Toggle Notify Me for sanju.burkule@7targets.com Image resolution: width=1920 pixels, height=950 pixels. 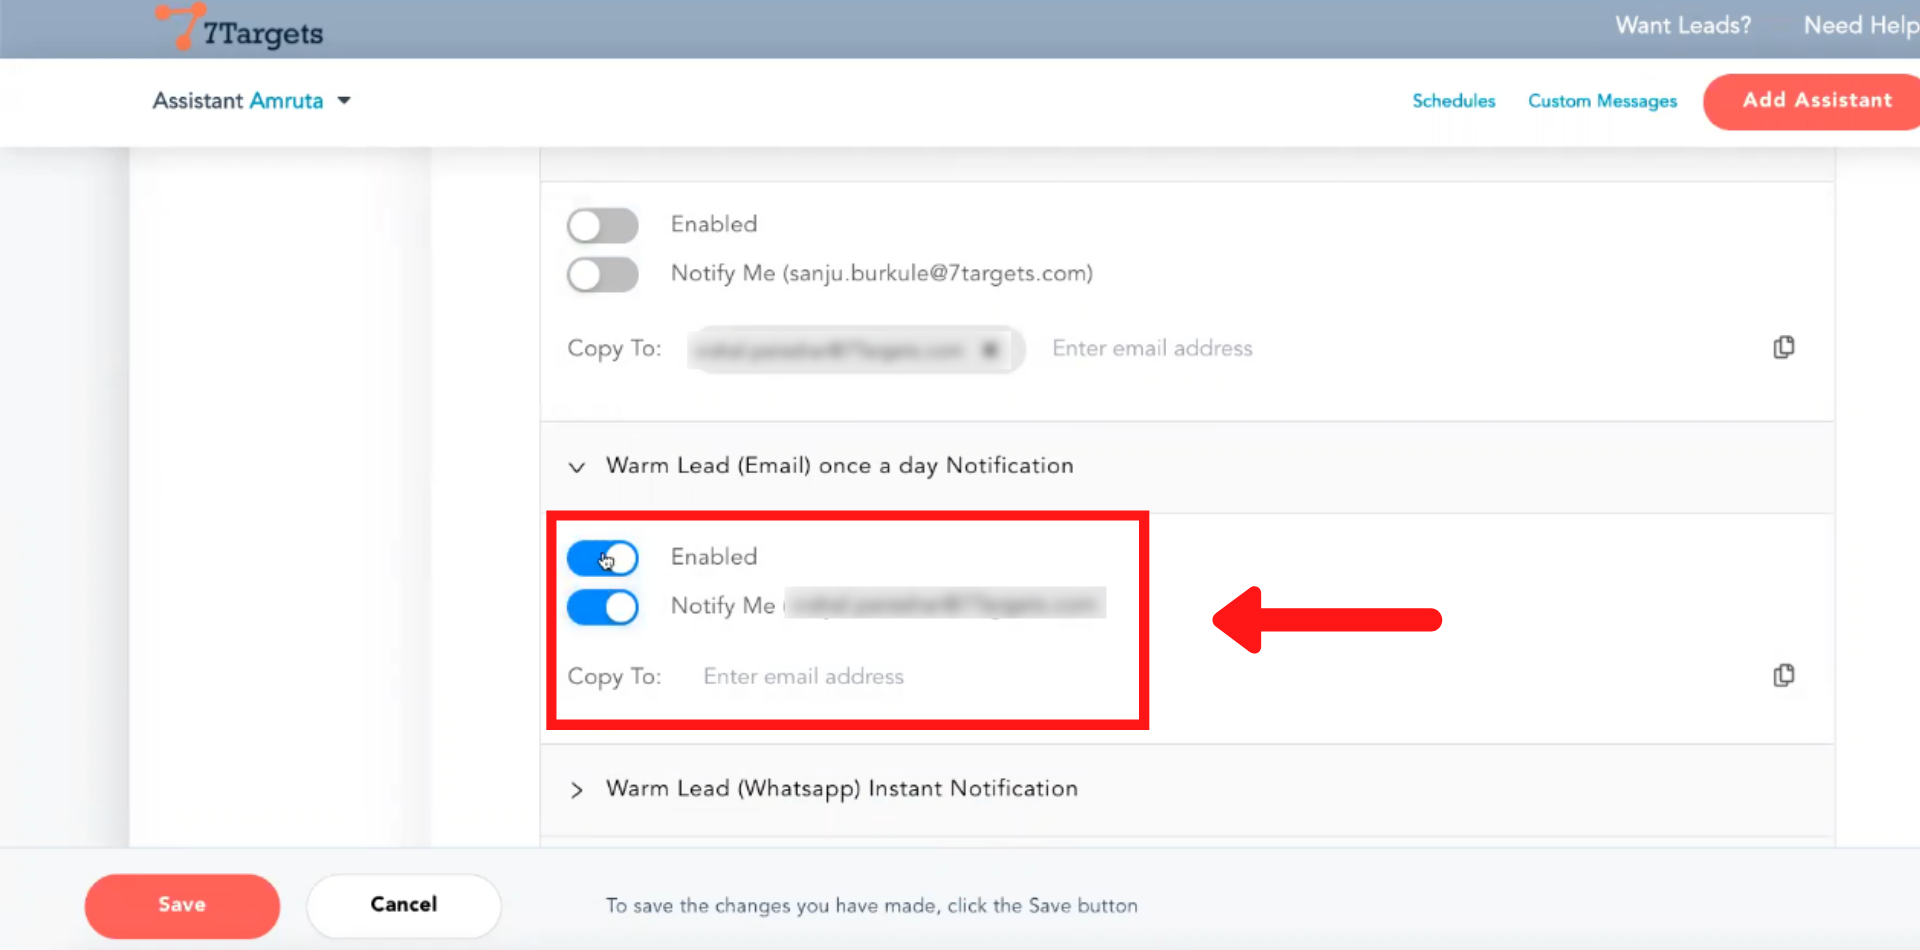pyautogui.click(x=602, y=274)
